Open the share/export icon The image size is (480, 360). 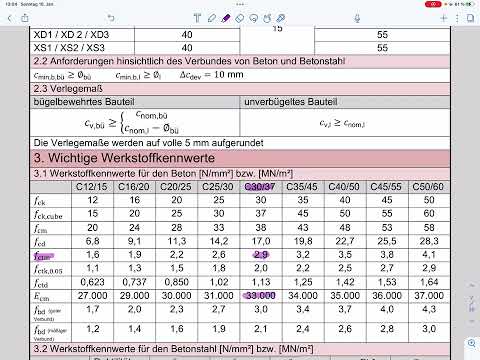25,18
